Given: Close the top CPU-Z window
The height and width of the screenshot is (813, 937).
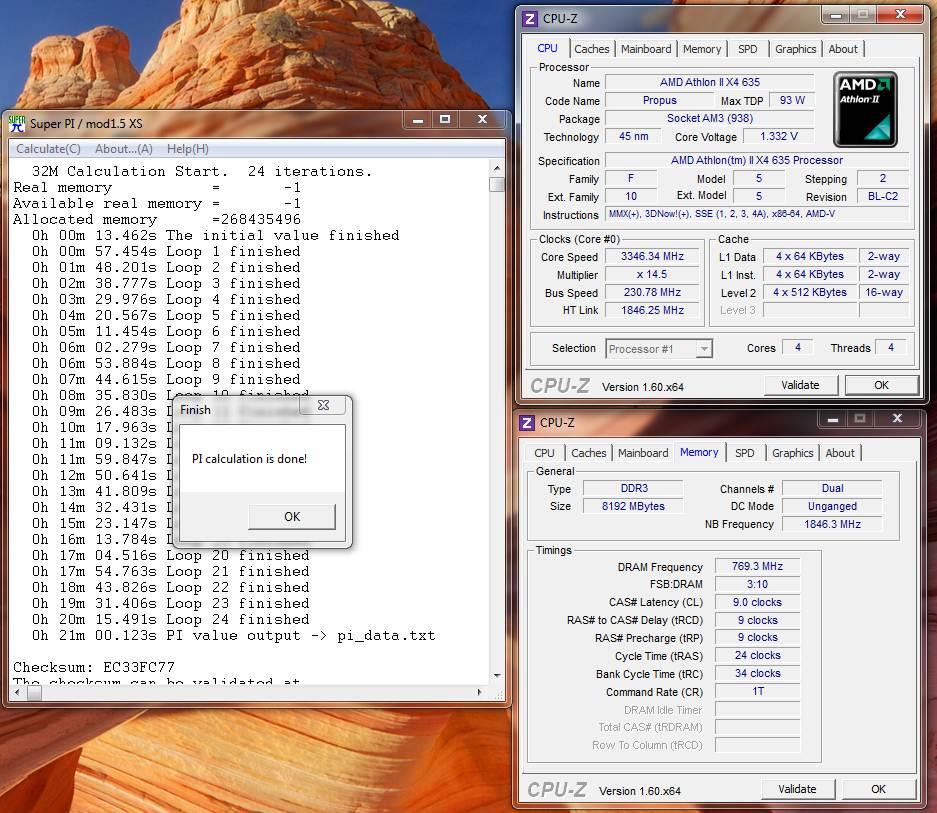Looking at the screenshot, I should click(x=901, y=14).
